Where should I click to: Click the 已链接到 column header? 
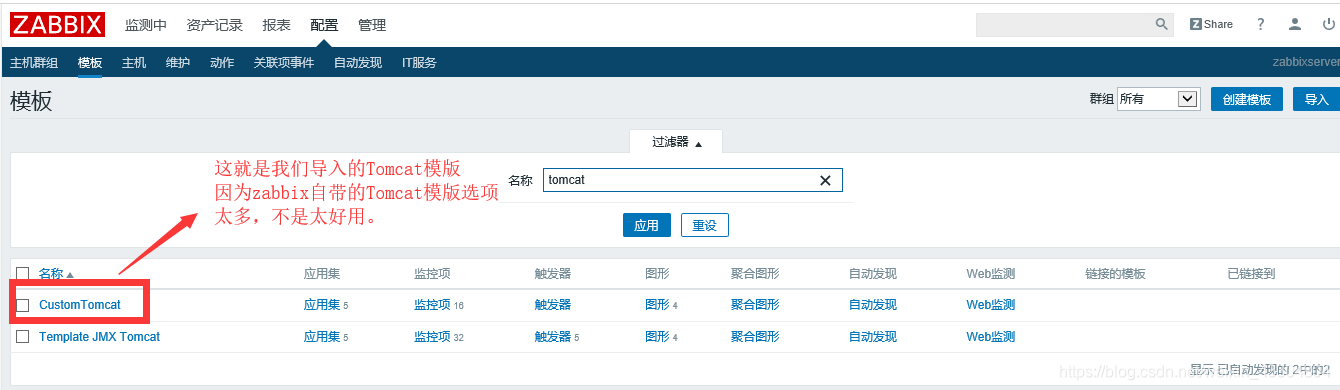1251,274
